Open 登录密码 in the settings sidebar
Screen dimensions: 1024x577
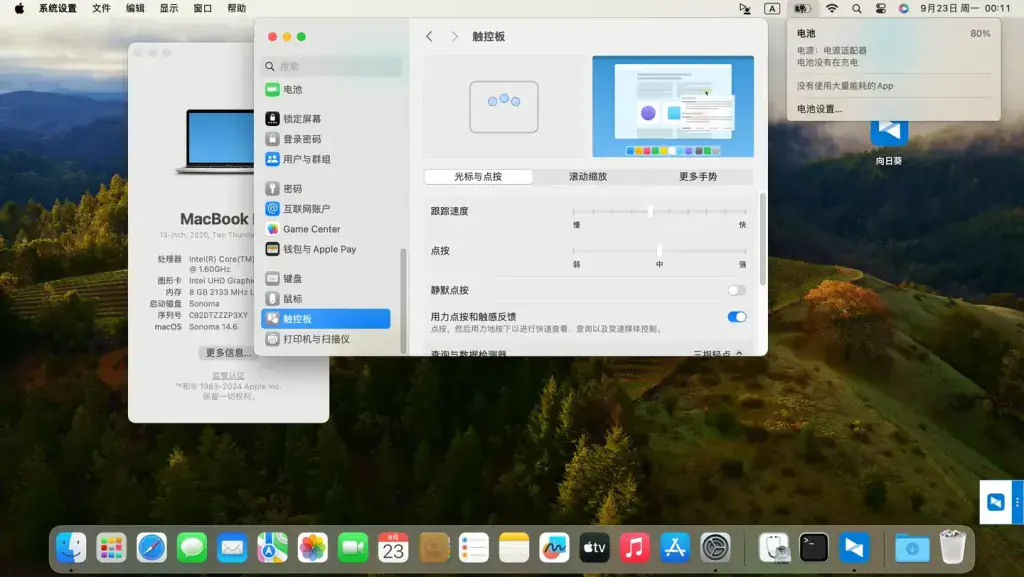[x=325, y=139]
